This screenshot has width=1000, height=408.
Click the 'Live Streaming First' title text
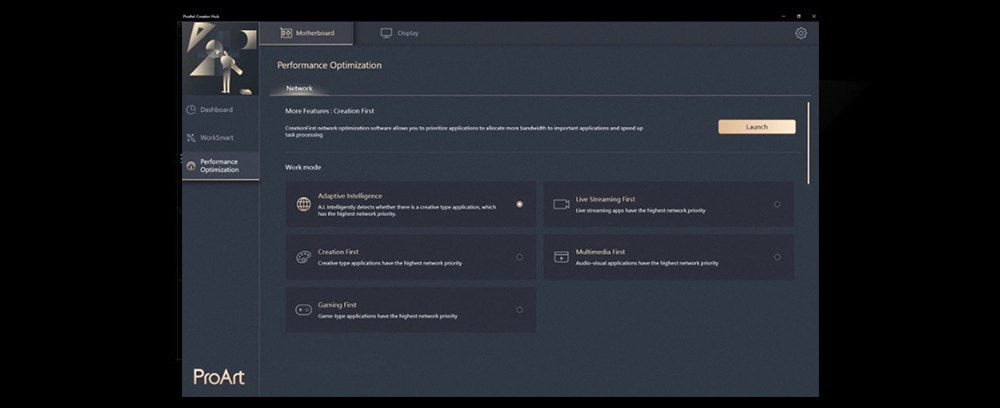(605, 199)
